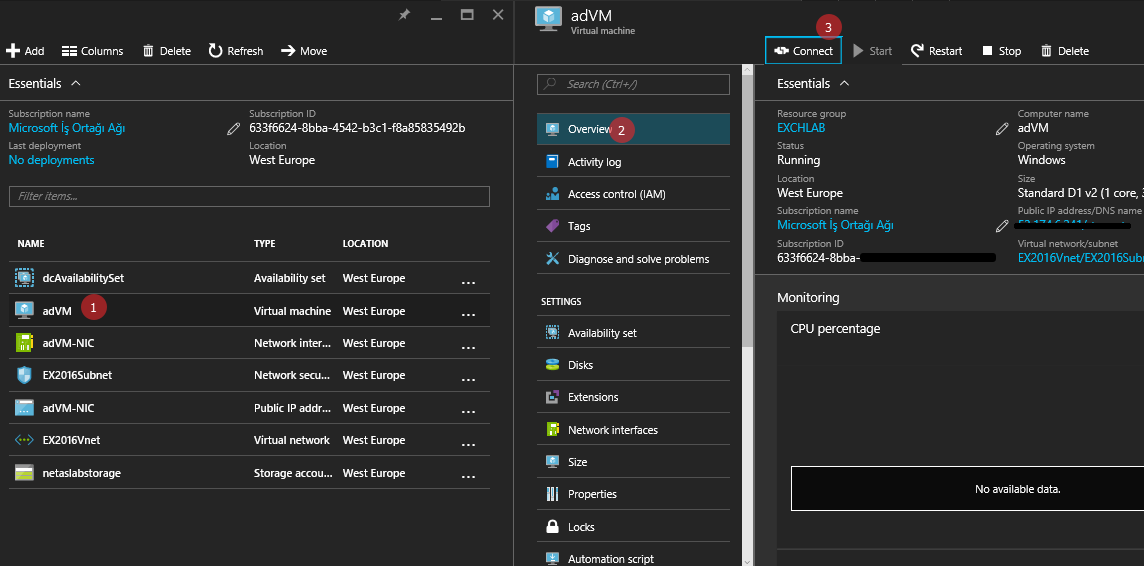
Task: Click the Extensions icon in settings
Action: (552, 398)
